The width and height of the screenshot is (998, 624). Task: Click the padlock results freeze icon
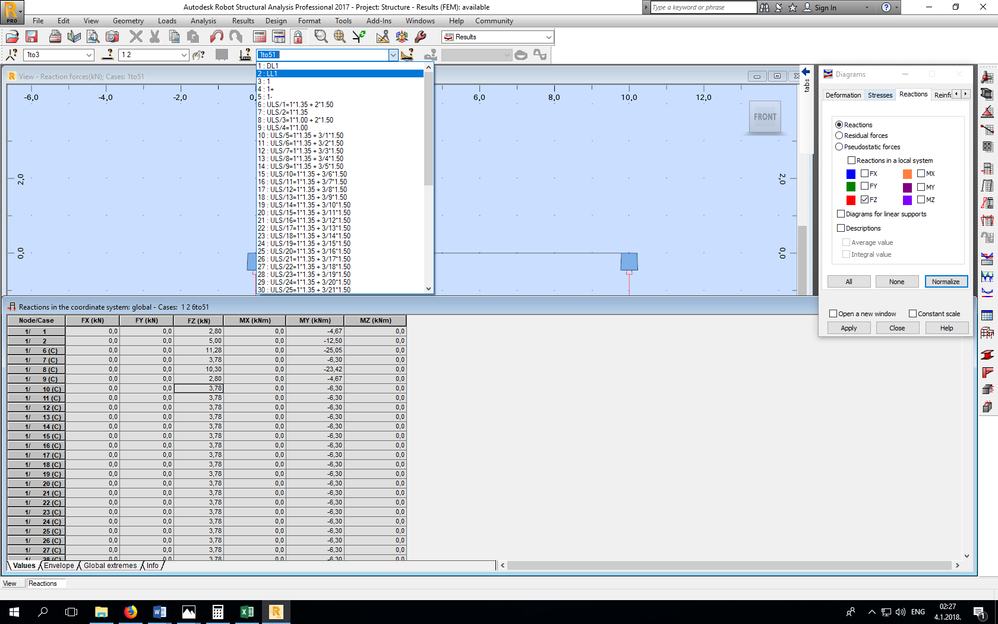[x=297, y=37]
